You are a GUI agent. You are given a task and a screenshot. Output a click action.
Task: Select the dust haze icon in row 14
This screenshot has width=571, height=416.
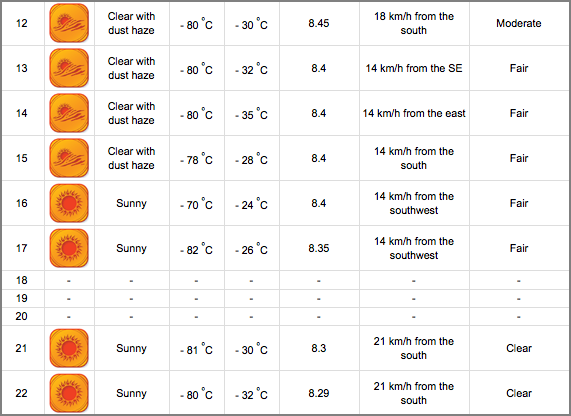click(69, 113)
